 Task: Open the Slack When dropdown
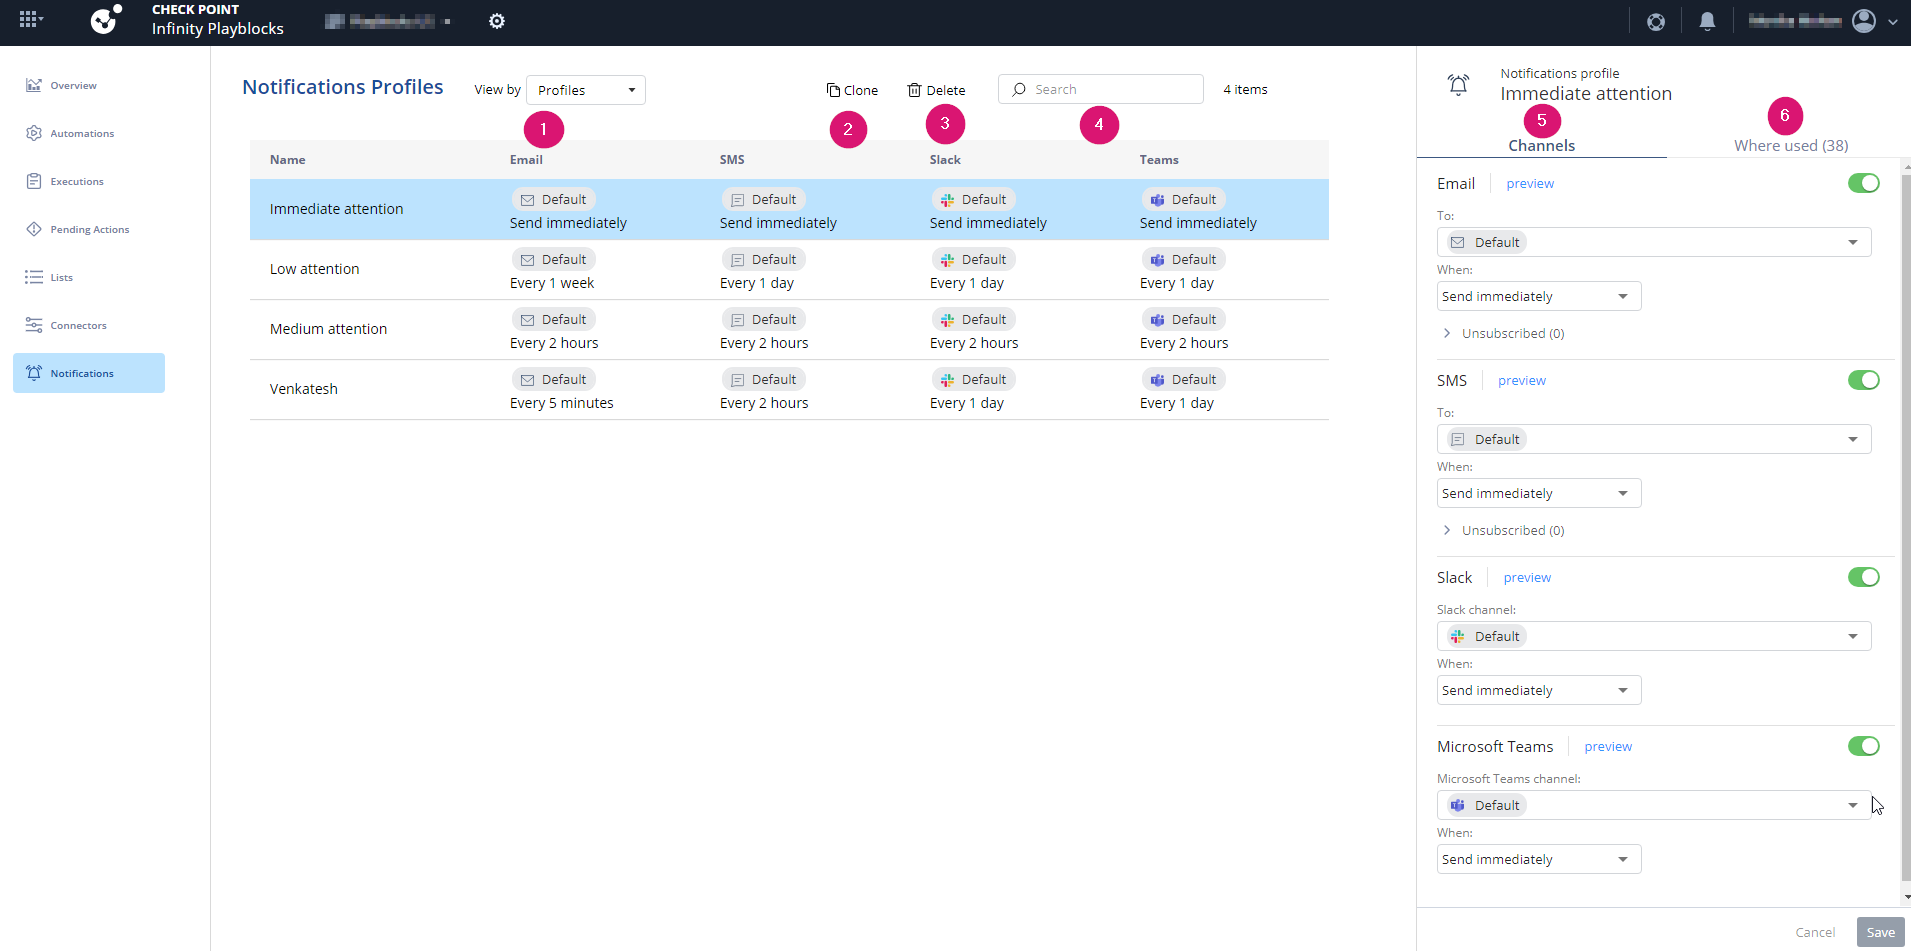click(1539, 690)
